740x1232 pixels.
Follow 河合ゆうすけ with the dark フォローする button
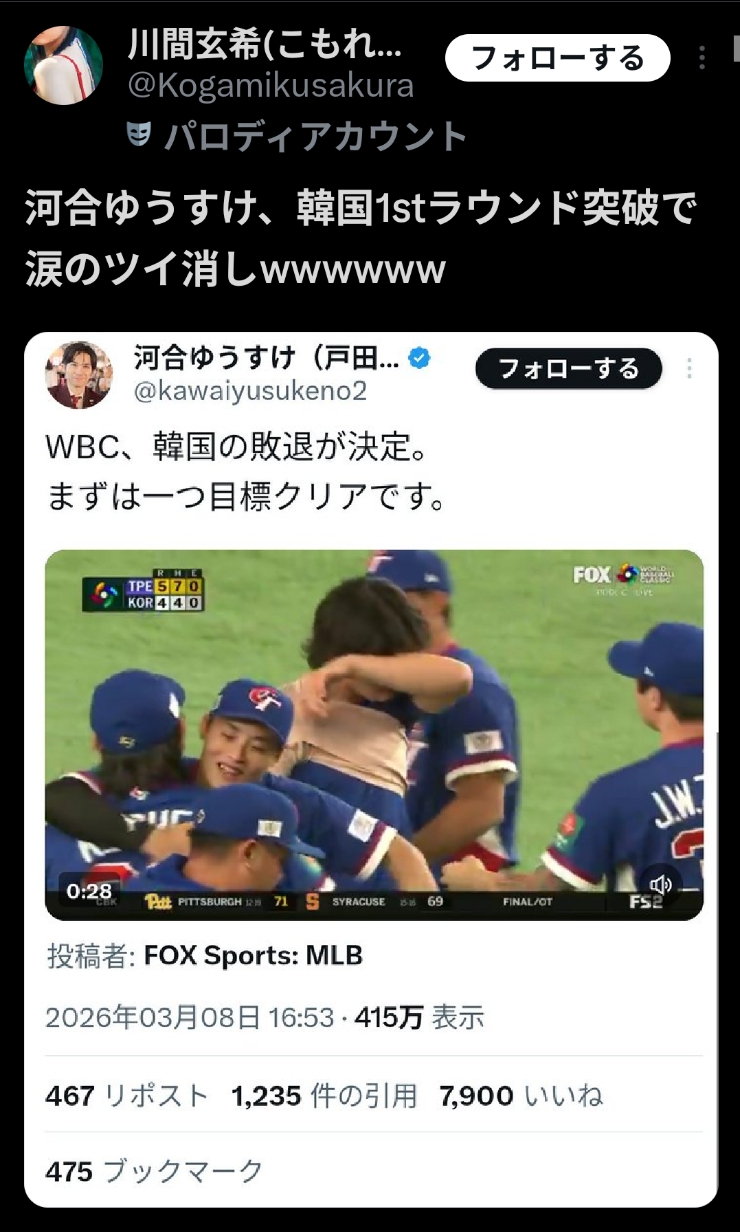pyautogui.click(x=569, y=369)
